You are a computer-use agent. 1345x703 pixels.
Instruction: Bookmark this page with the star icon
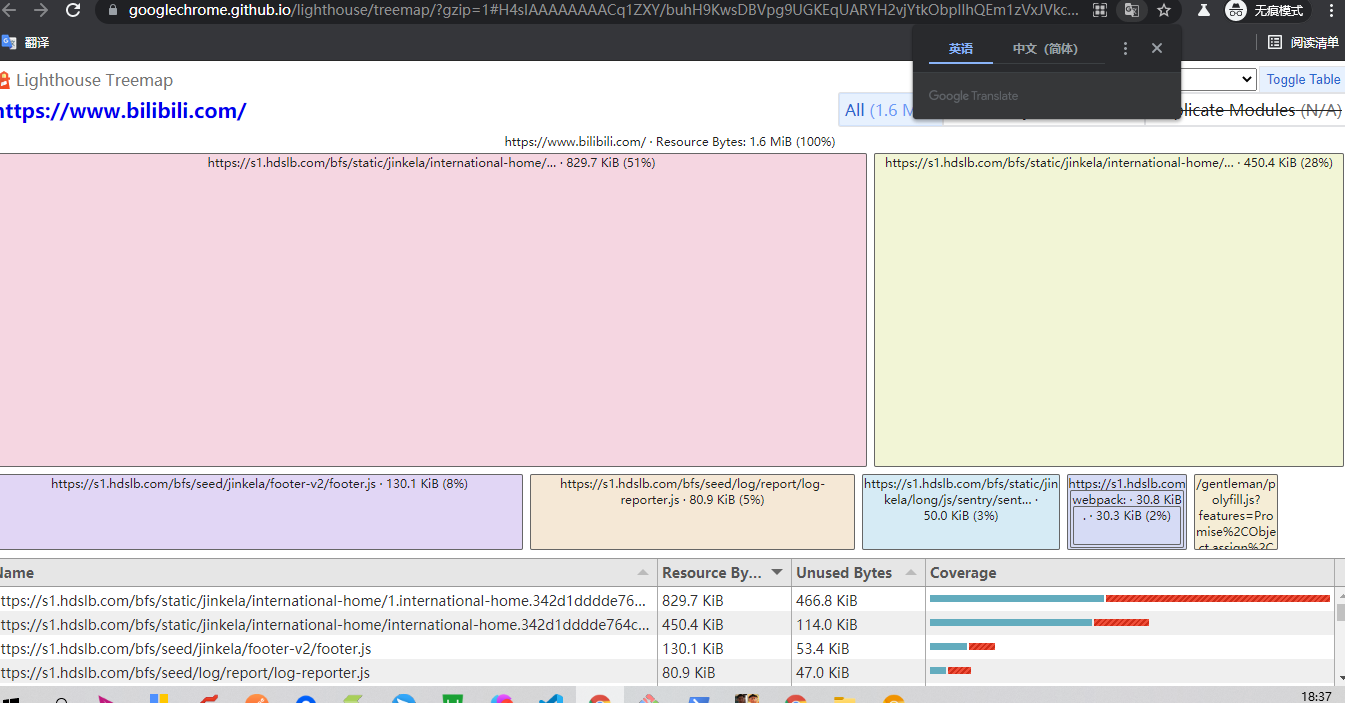click(x=1164, y=10)
